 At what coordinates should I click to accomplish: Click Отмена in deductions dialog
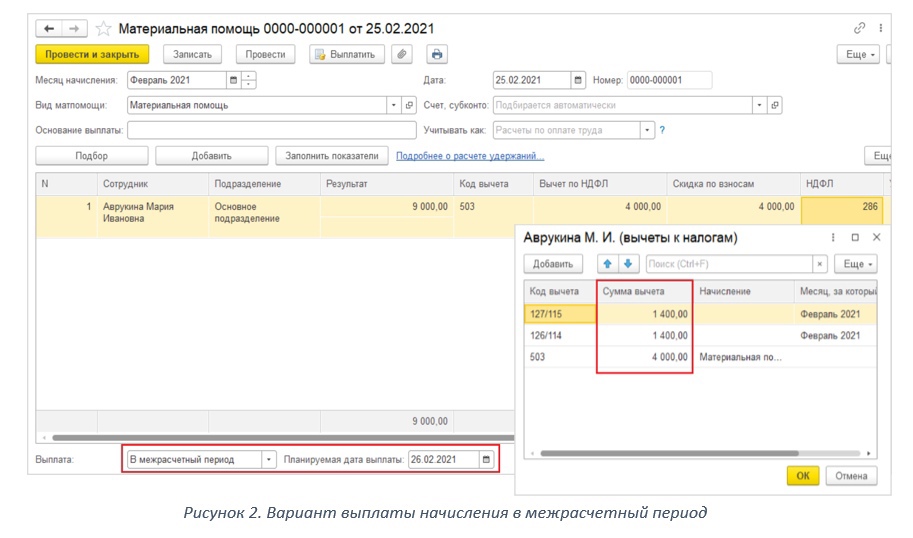point(851,476)
